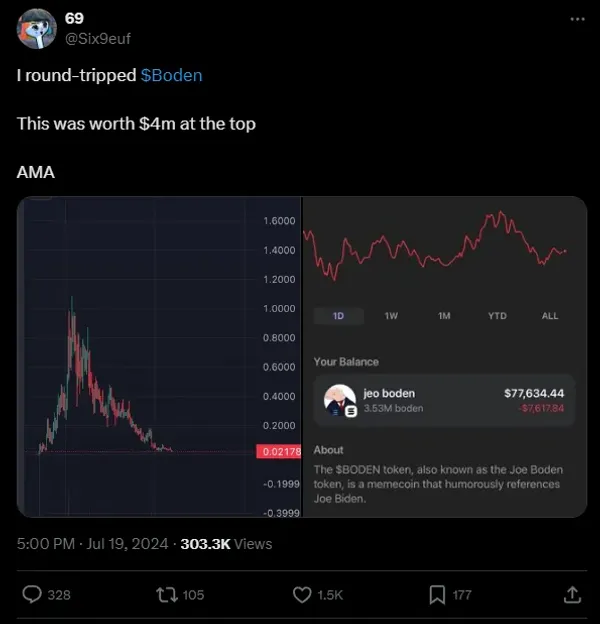
Task: Click the 0.02178 red price label
Action: click(x=279, y=452)
